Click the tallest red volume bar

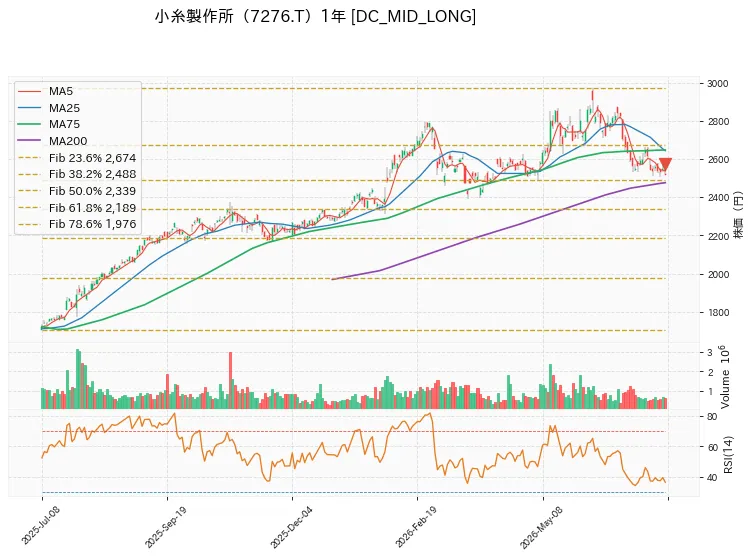[231, 380]
